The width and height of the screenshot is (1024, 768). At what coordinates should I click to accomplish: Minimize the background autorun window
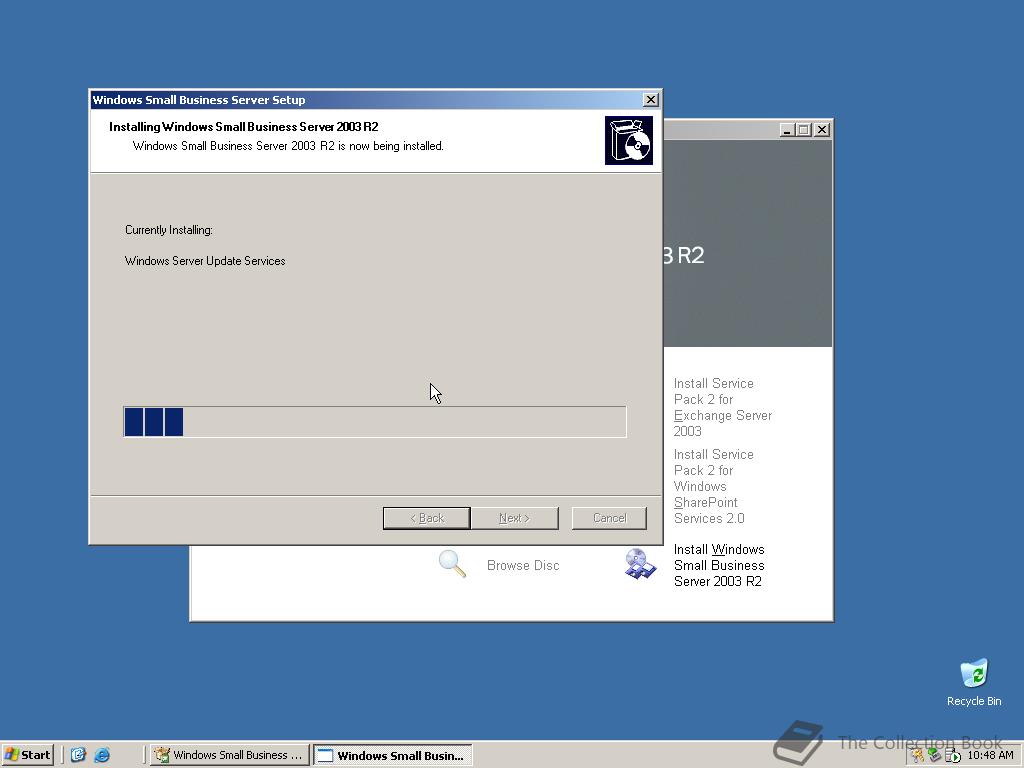(787, 130)
